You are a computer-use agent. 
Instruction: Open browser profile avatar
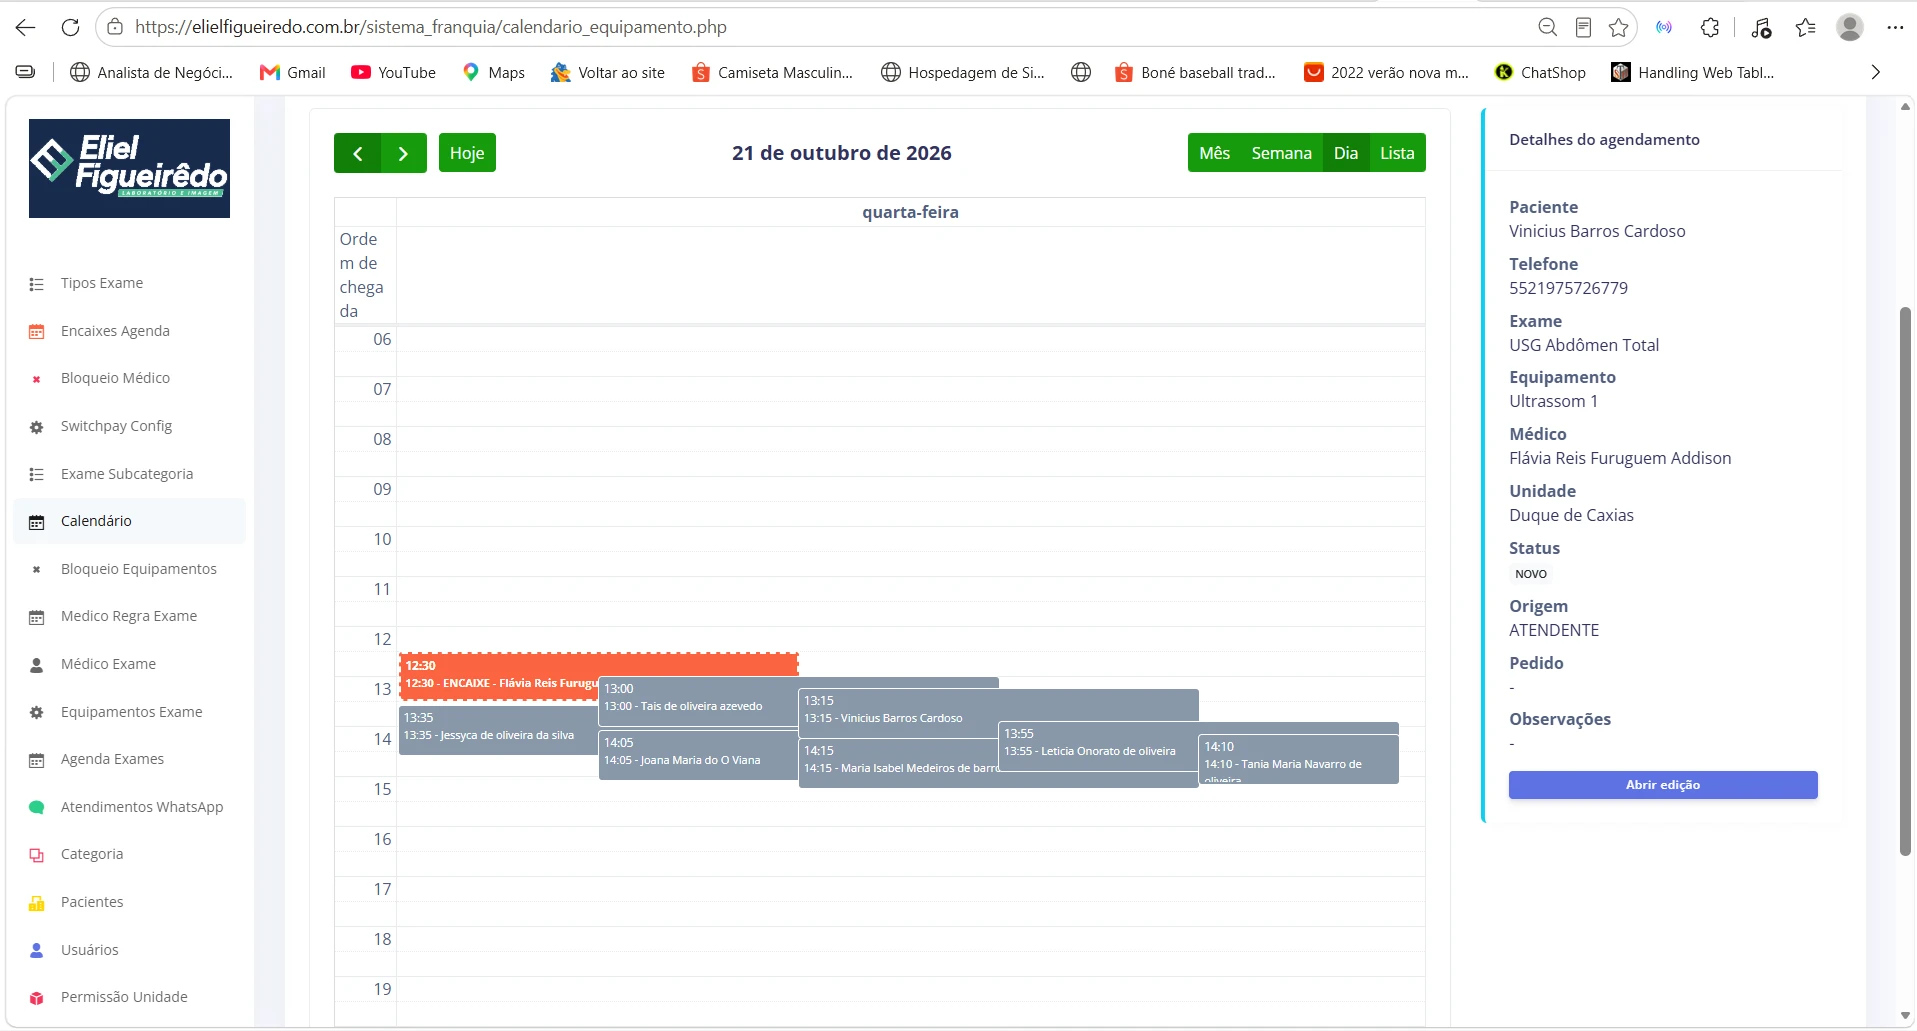point(1850,27)
